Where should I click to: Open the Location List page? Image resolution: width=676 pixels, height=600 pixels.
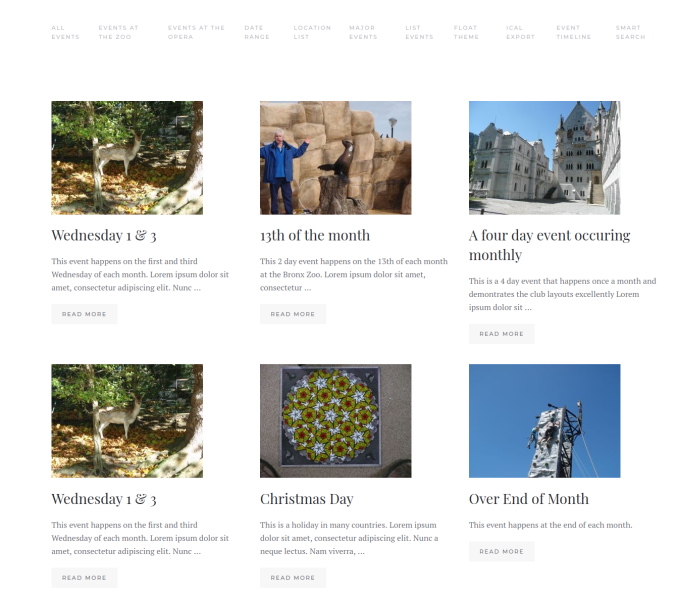tap(312, 32)
